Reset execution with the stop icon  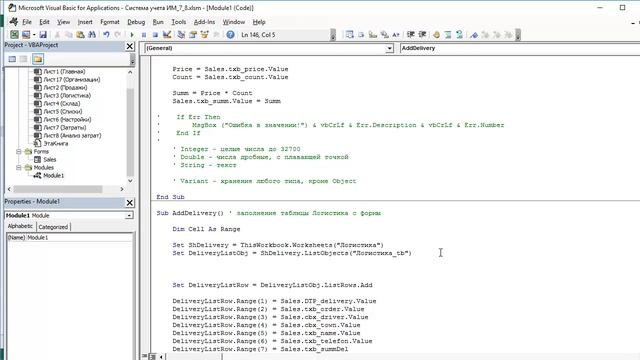155,35
